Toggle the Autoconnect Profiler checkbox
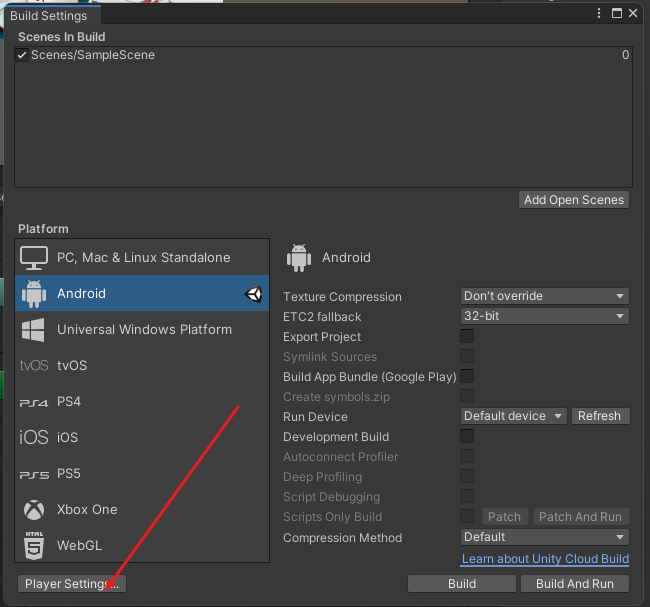The image size is (650, 607). [x=467, y=456]
